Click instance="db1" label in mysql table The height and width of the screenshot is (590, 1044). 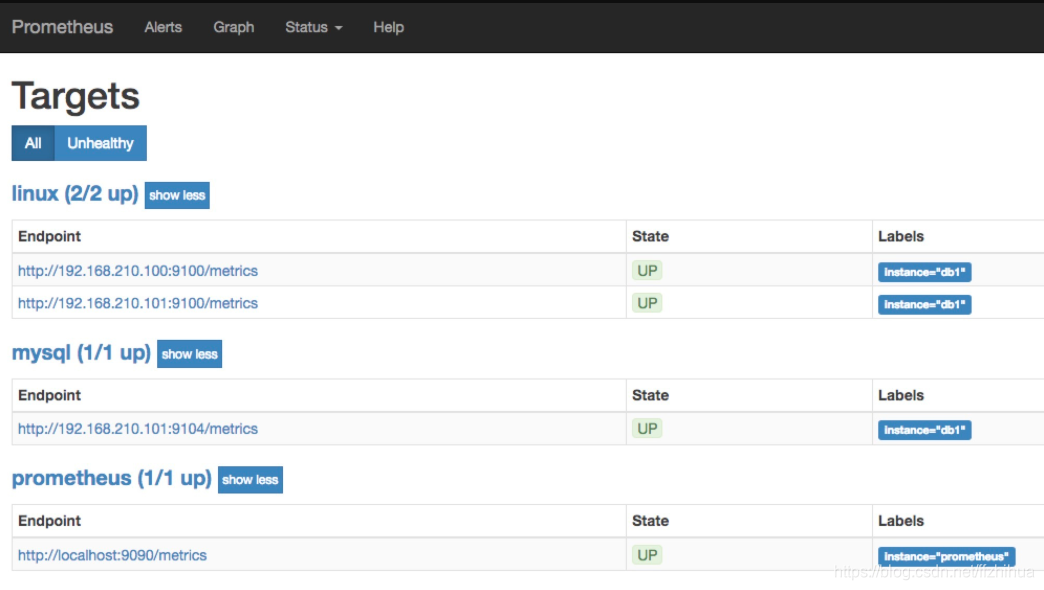[925, 430]
